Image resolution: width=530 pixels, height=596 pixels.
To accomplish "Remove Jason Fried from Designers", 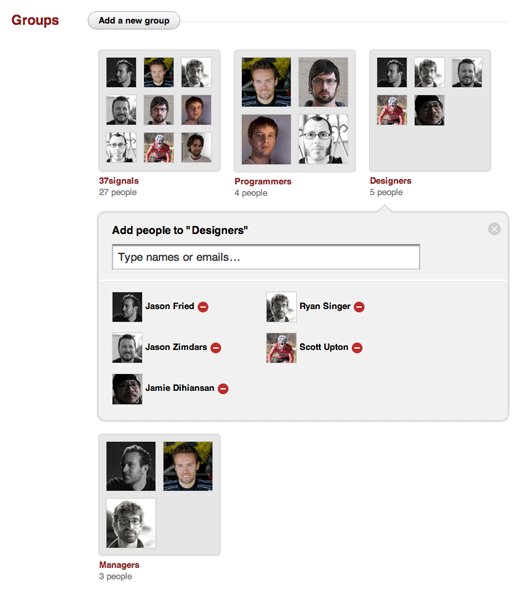I will (203, 307).
